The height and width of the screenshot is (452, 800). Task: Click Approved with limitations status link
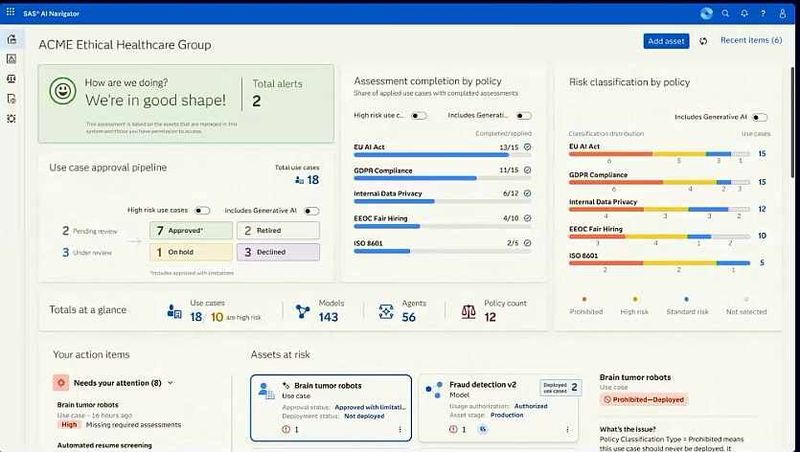tap(370, 407)
